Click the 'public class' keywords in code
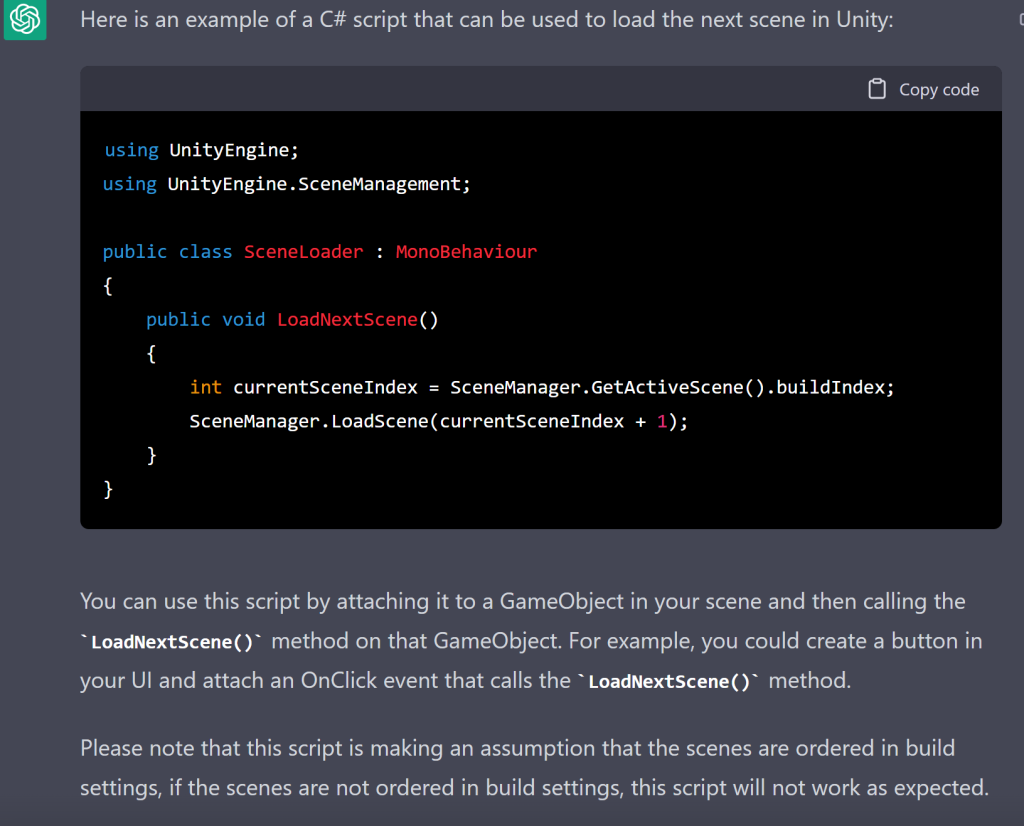1024x826 pixels. (167, 252)
